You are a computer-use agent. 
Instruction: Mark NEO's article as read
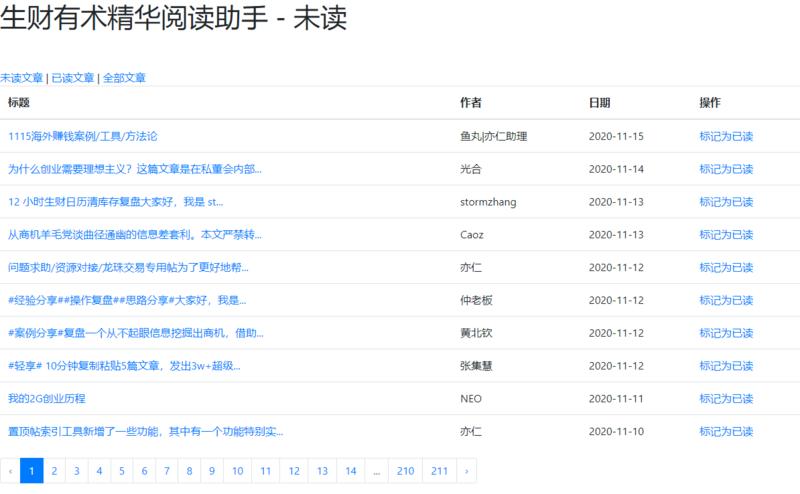[x=726, y=399]
